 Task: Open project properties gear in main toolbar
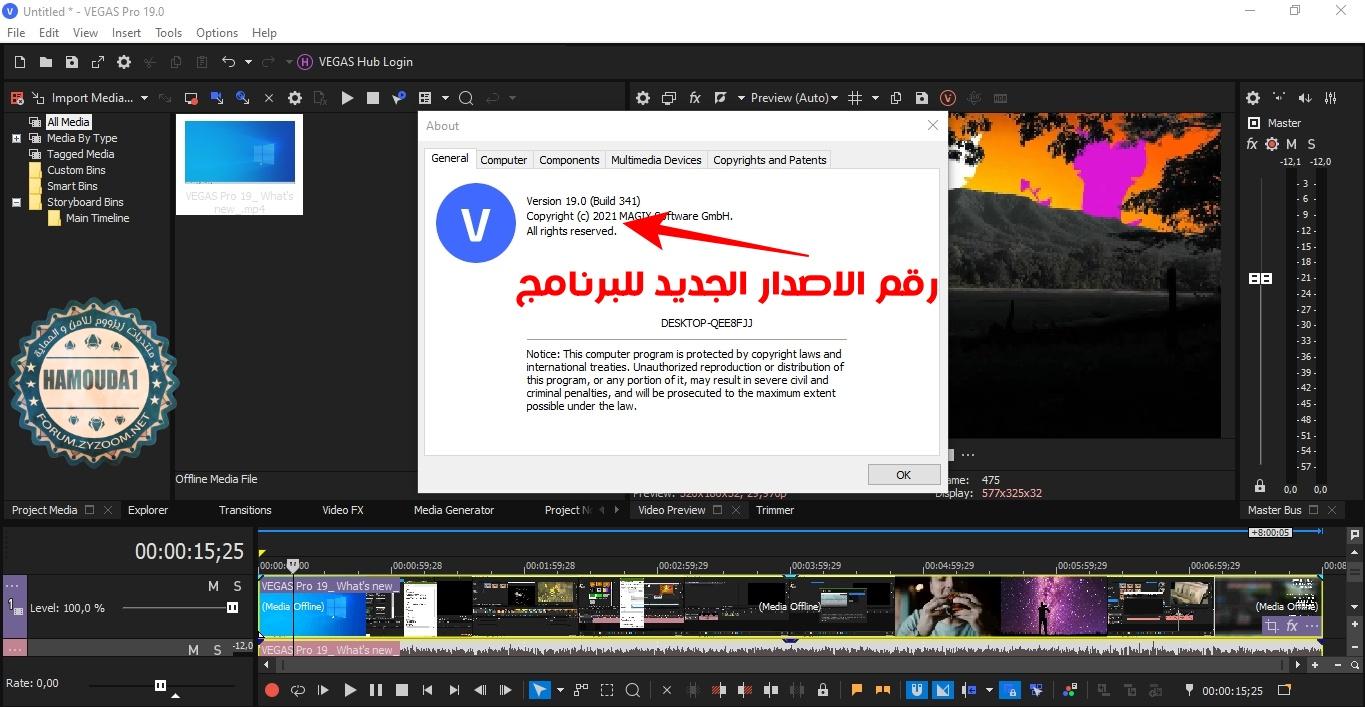pyautogui.click(x=124, y=62)
